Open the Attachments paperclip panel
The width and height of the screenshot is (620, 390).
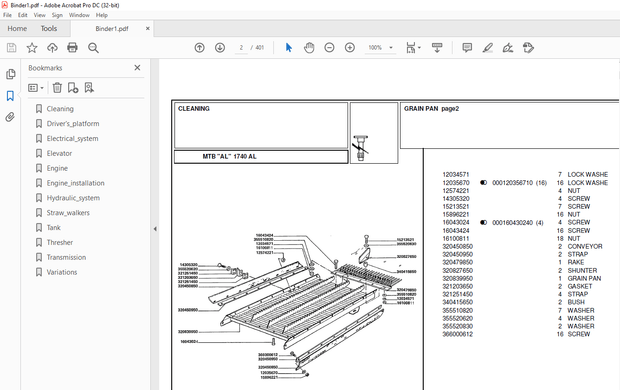(10, 117)
